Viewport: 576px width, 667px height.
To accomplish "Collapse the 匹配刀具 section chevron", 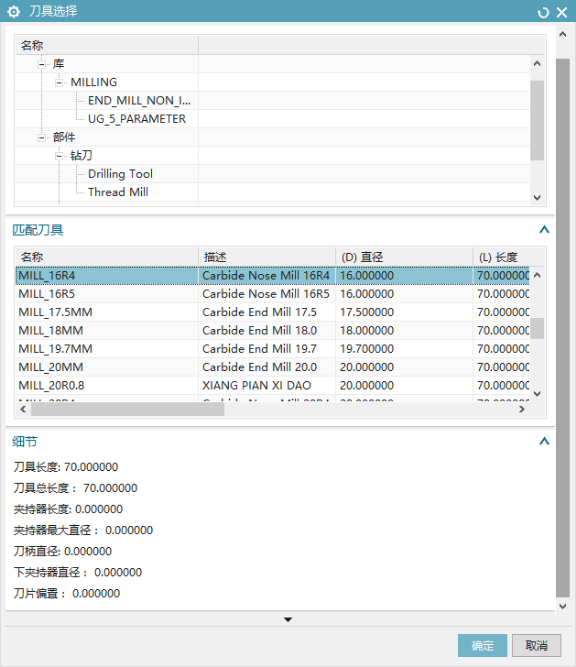I will 544,230.
